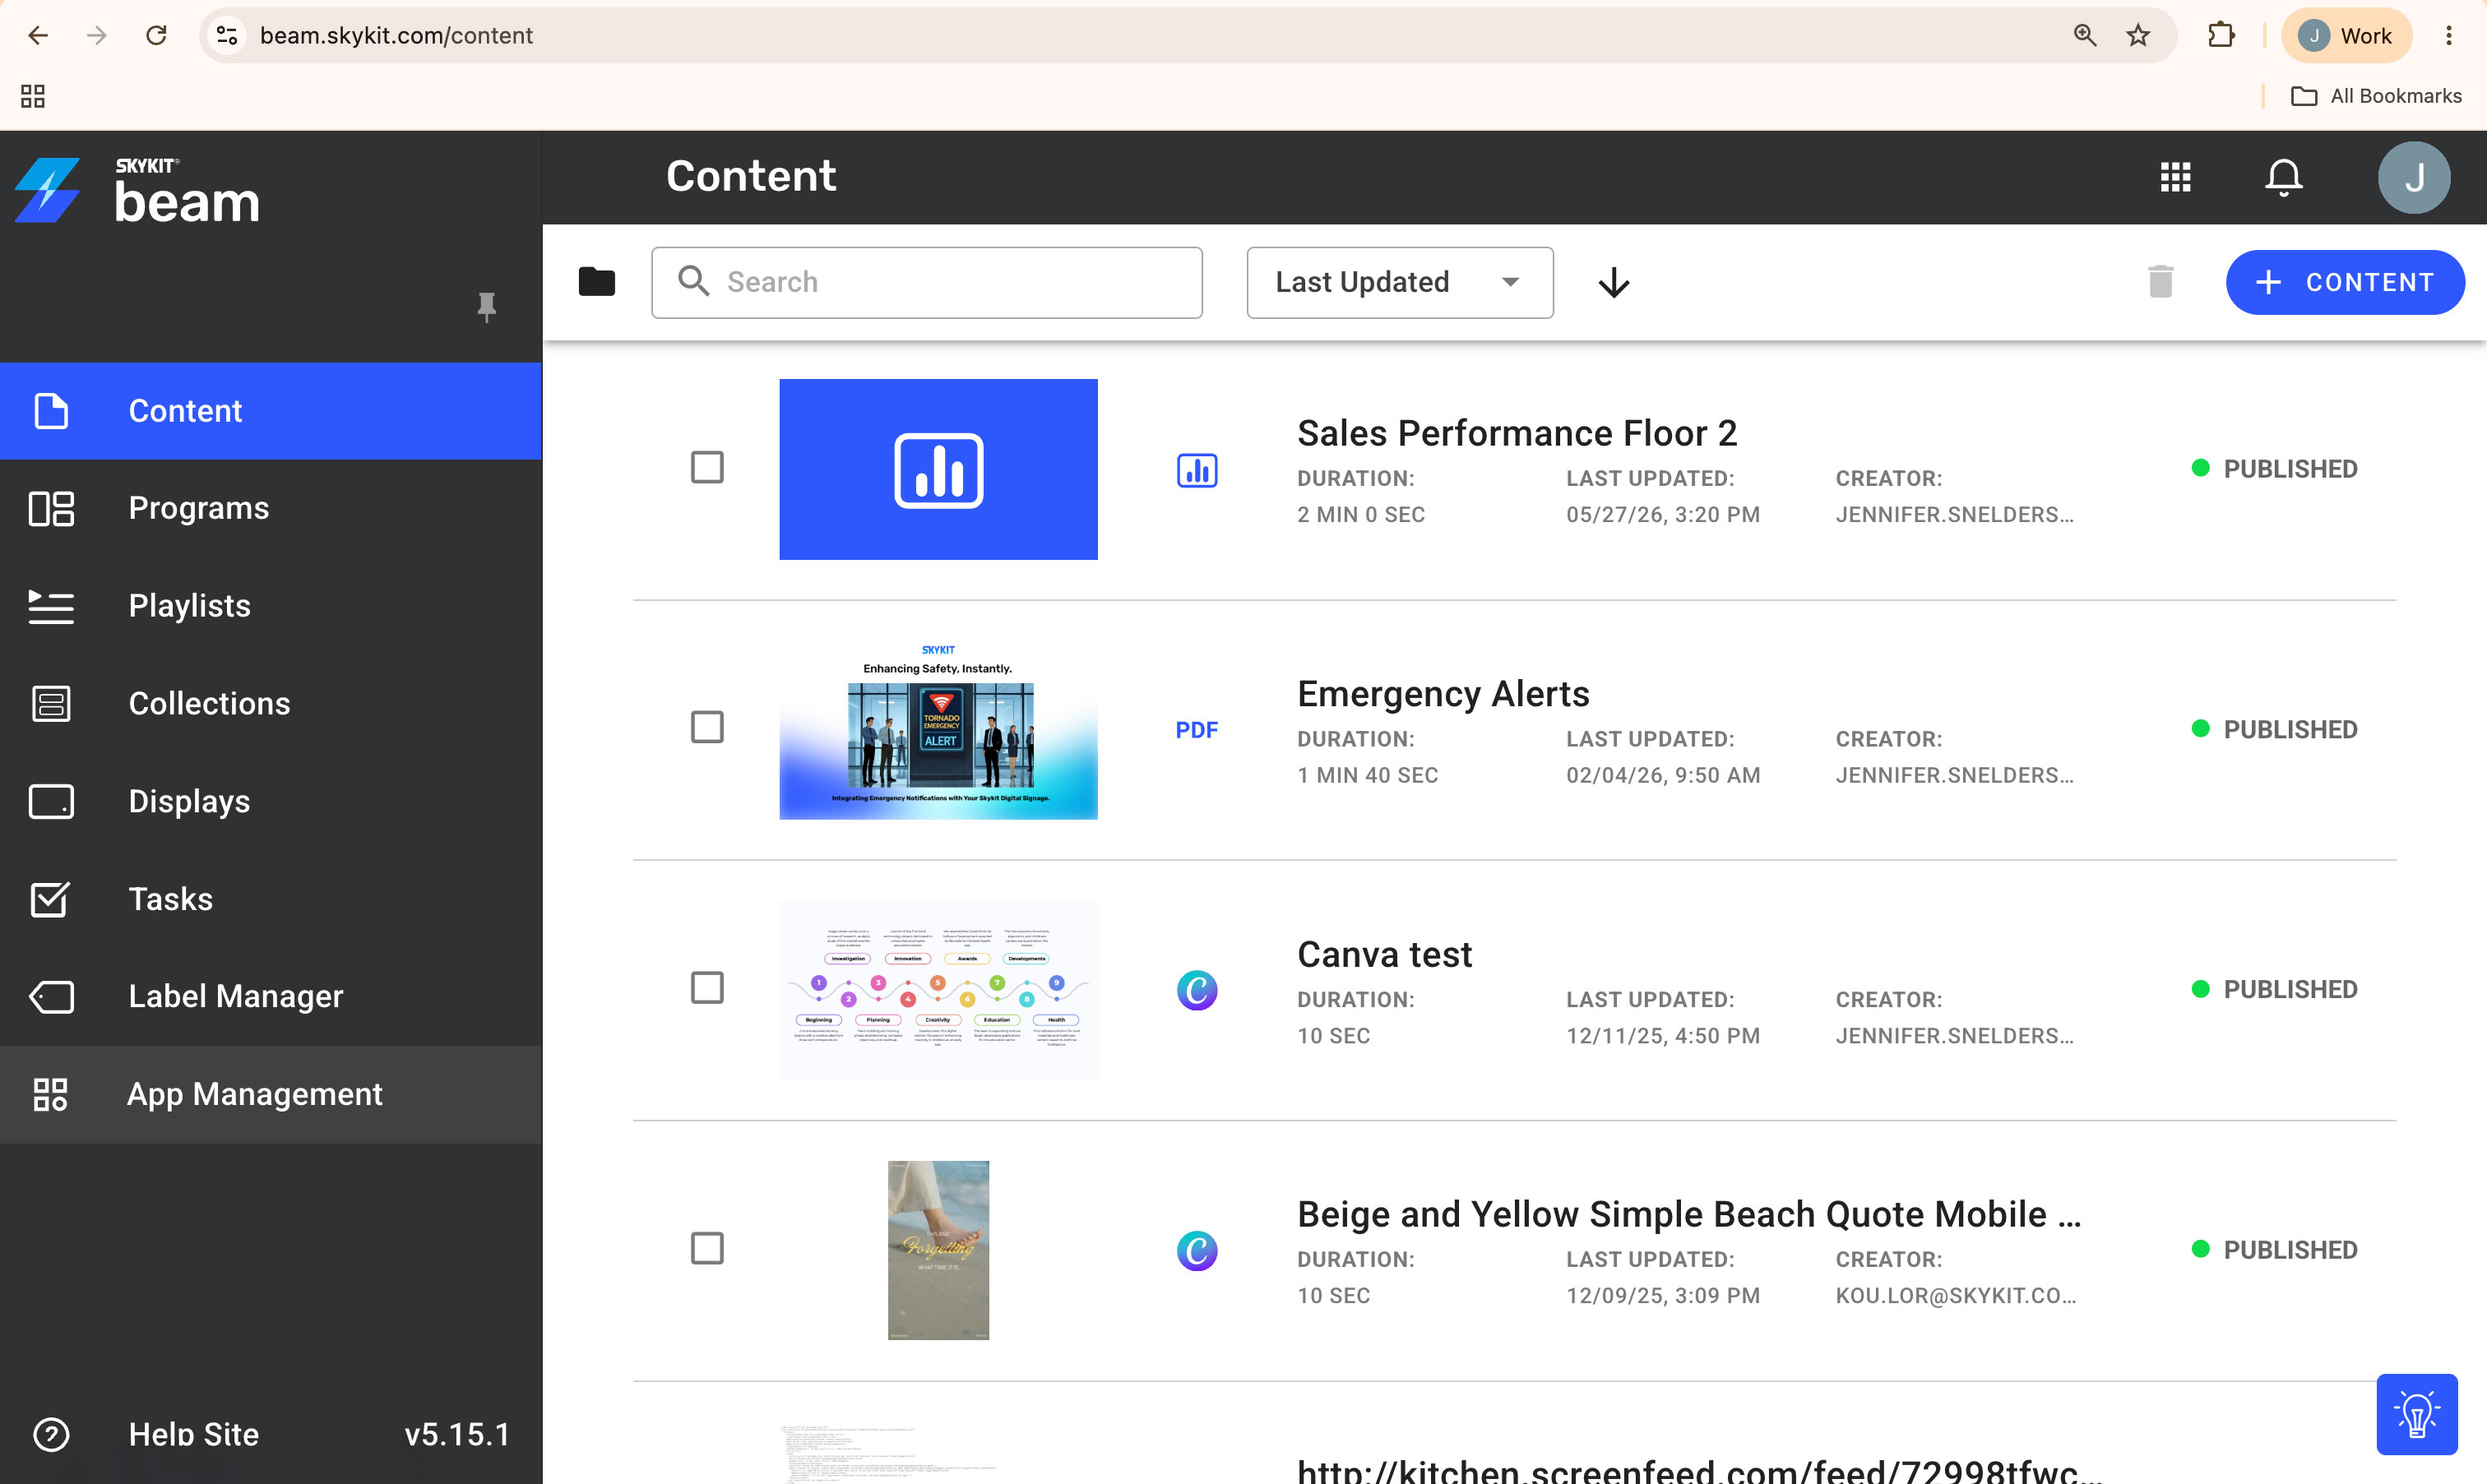Open Tasks in sidebar
The image size is (2487, 1484).
pyautogui.click(x=271, y=899)
